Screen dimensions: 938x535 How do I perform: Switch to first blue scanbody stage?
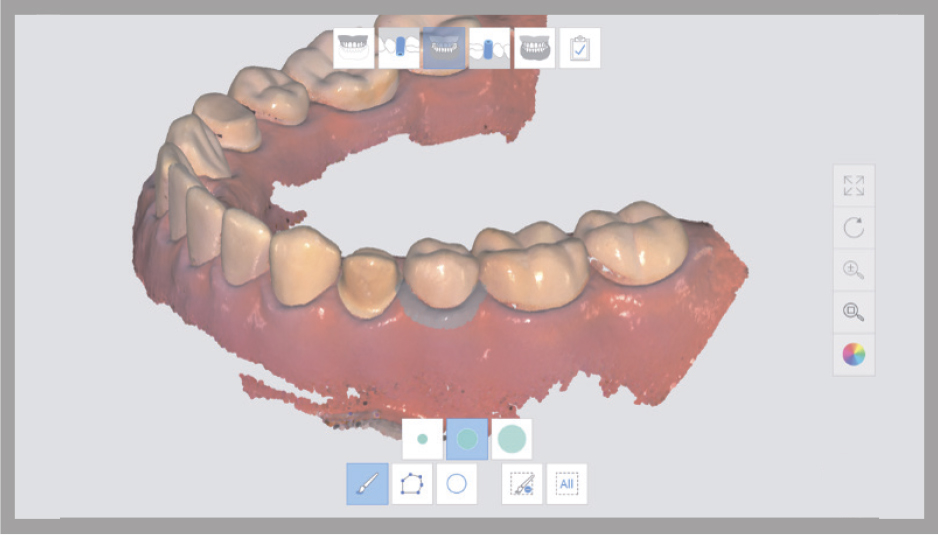point(399,48)
